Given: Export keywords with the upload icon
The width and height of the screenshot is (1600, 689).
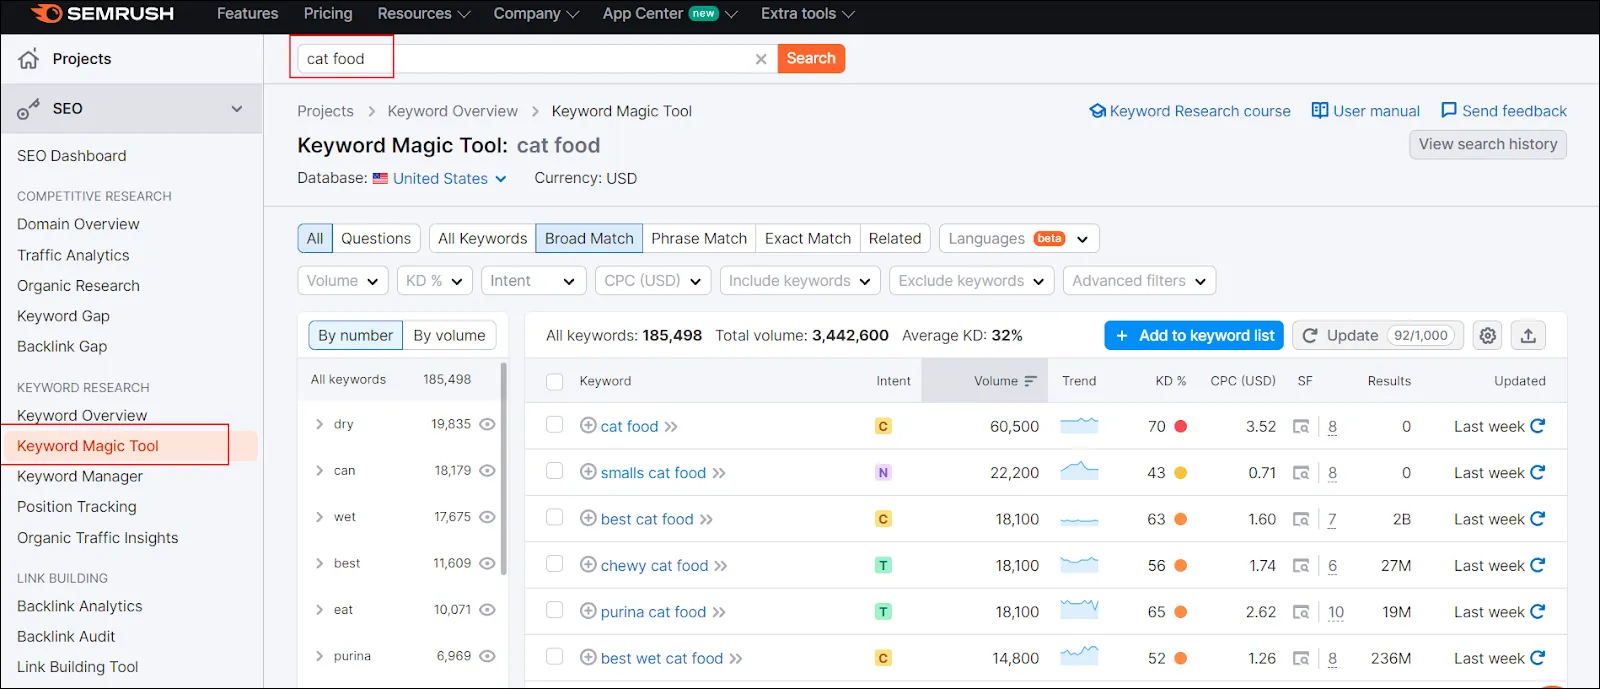Looking at the screenshot, I should coord(1528,336).
